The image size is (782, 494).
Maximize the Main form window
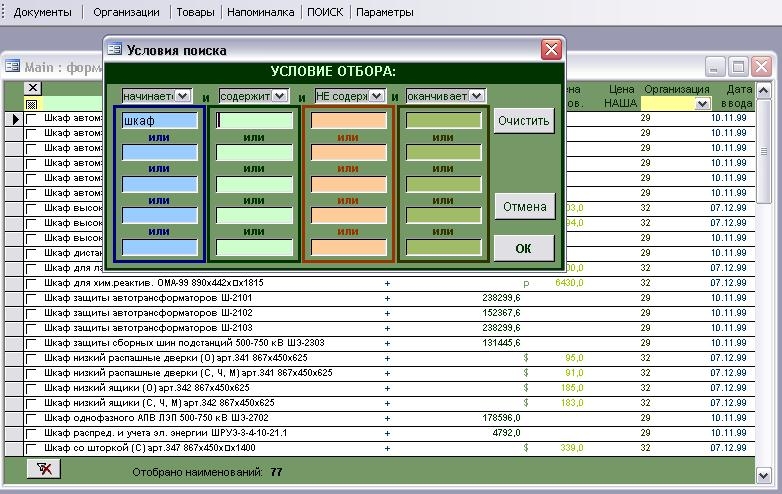[x=738, y=66]
